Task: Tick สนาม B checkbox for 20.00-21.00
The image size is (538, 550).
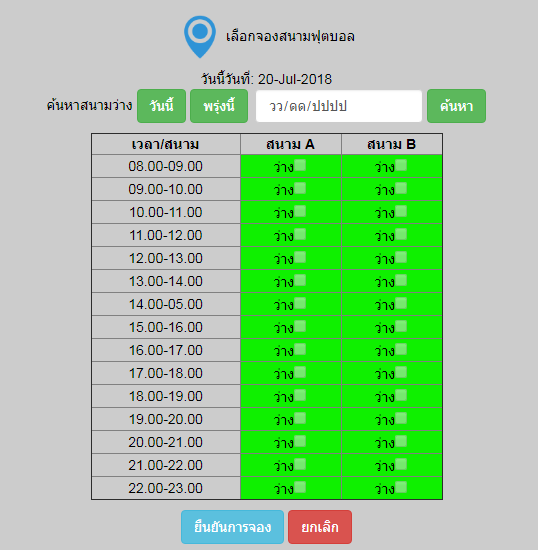Action: 401,441
